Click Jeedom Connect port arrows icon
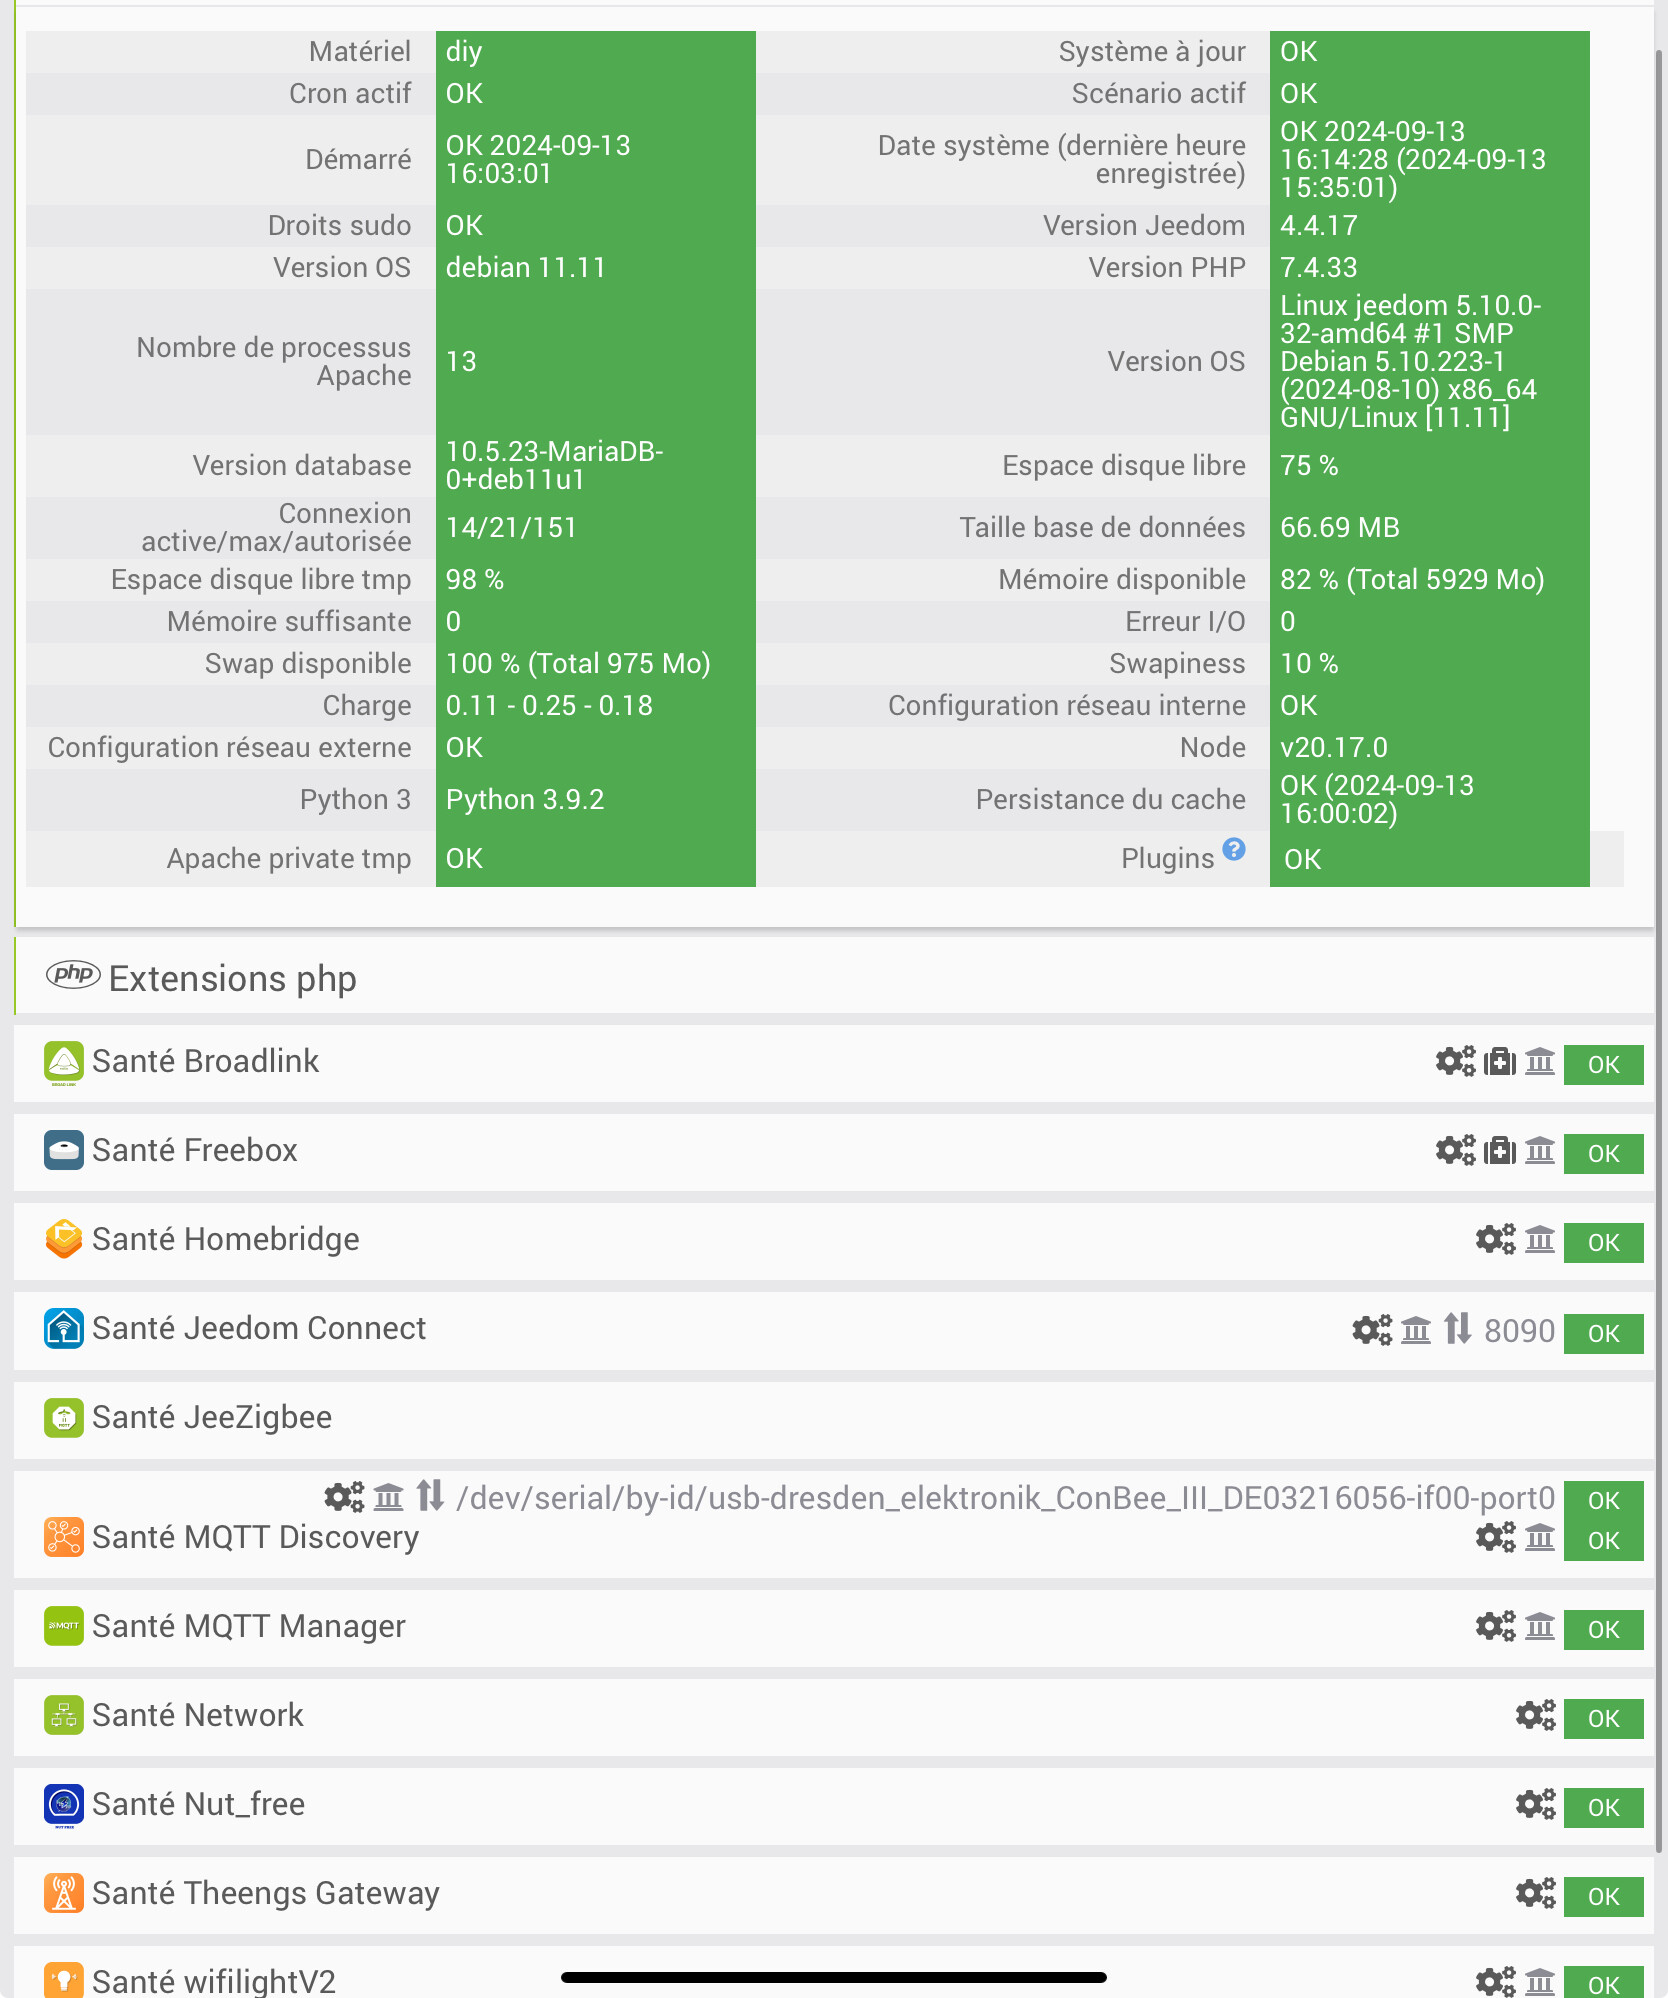 click(1458, 1329)
